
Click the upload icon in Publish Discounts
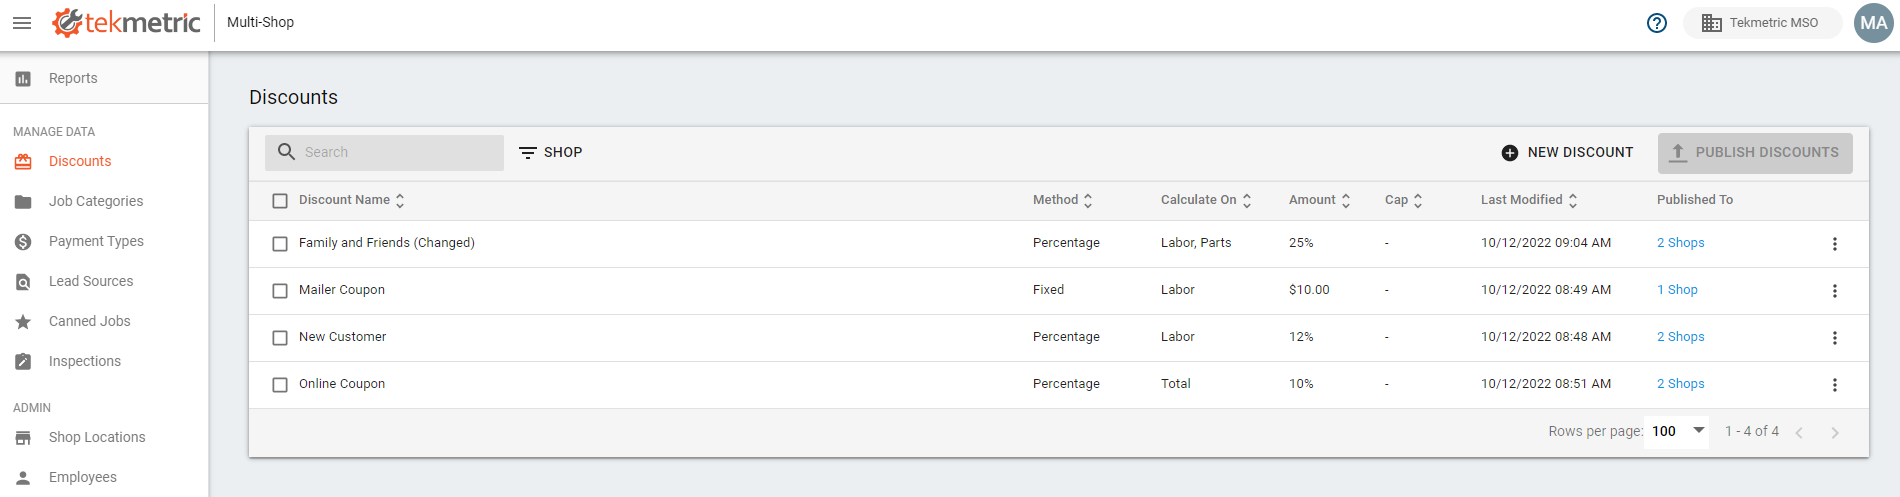(x=1678, y=152)
